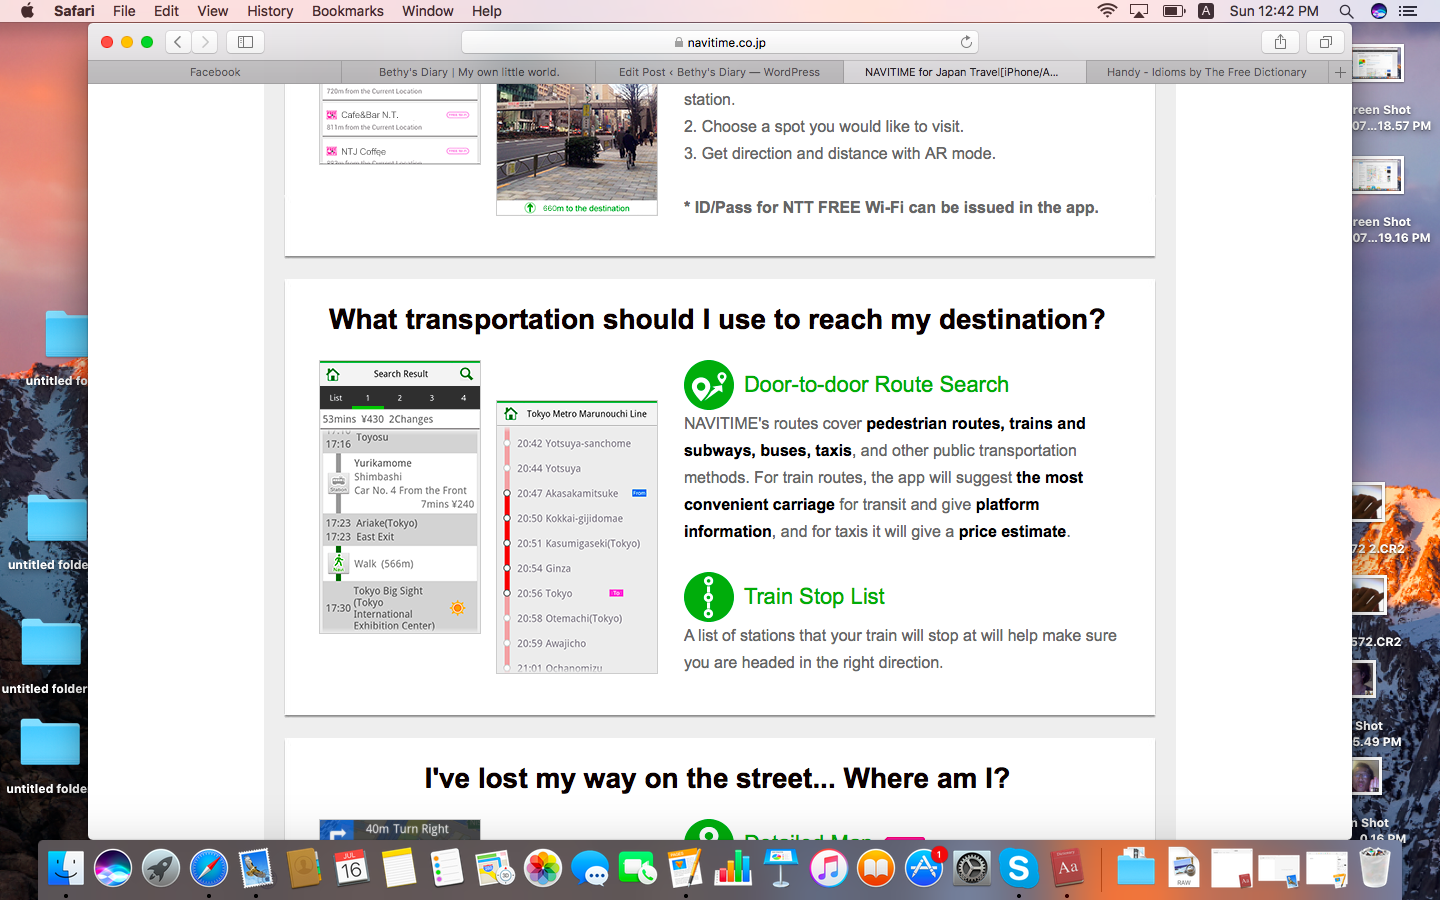The width and height of the screenshot is (1440, 900).
Task: Open Calendar showing 16 in the Dock
Action: 351,868
